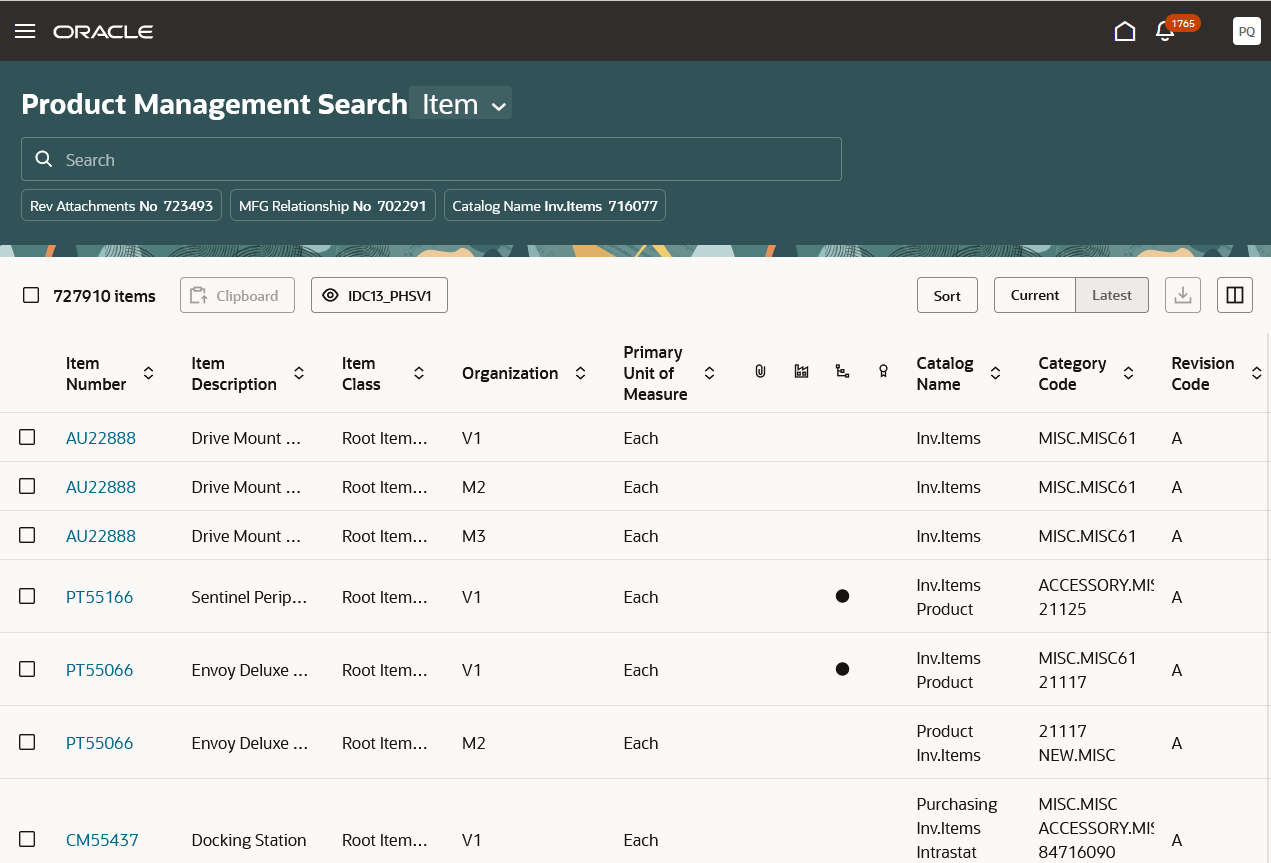Screen dimensions: 1271x863
Task: Click the structure hierarchy column icon
Action: point(842,372)
